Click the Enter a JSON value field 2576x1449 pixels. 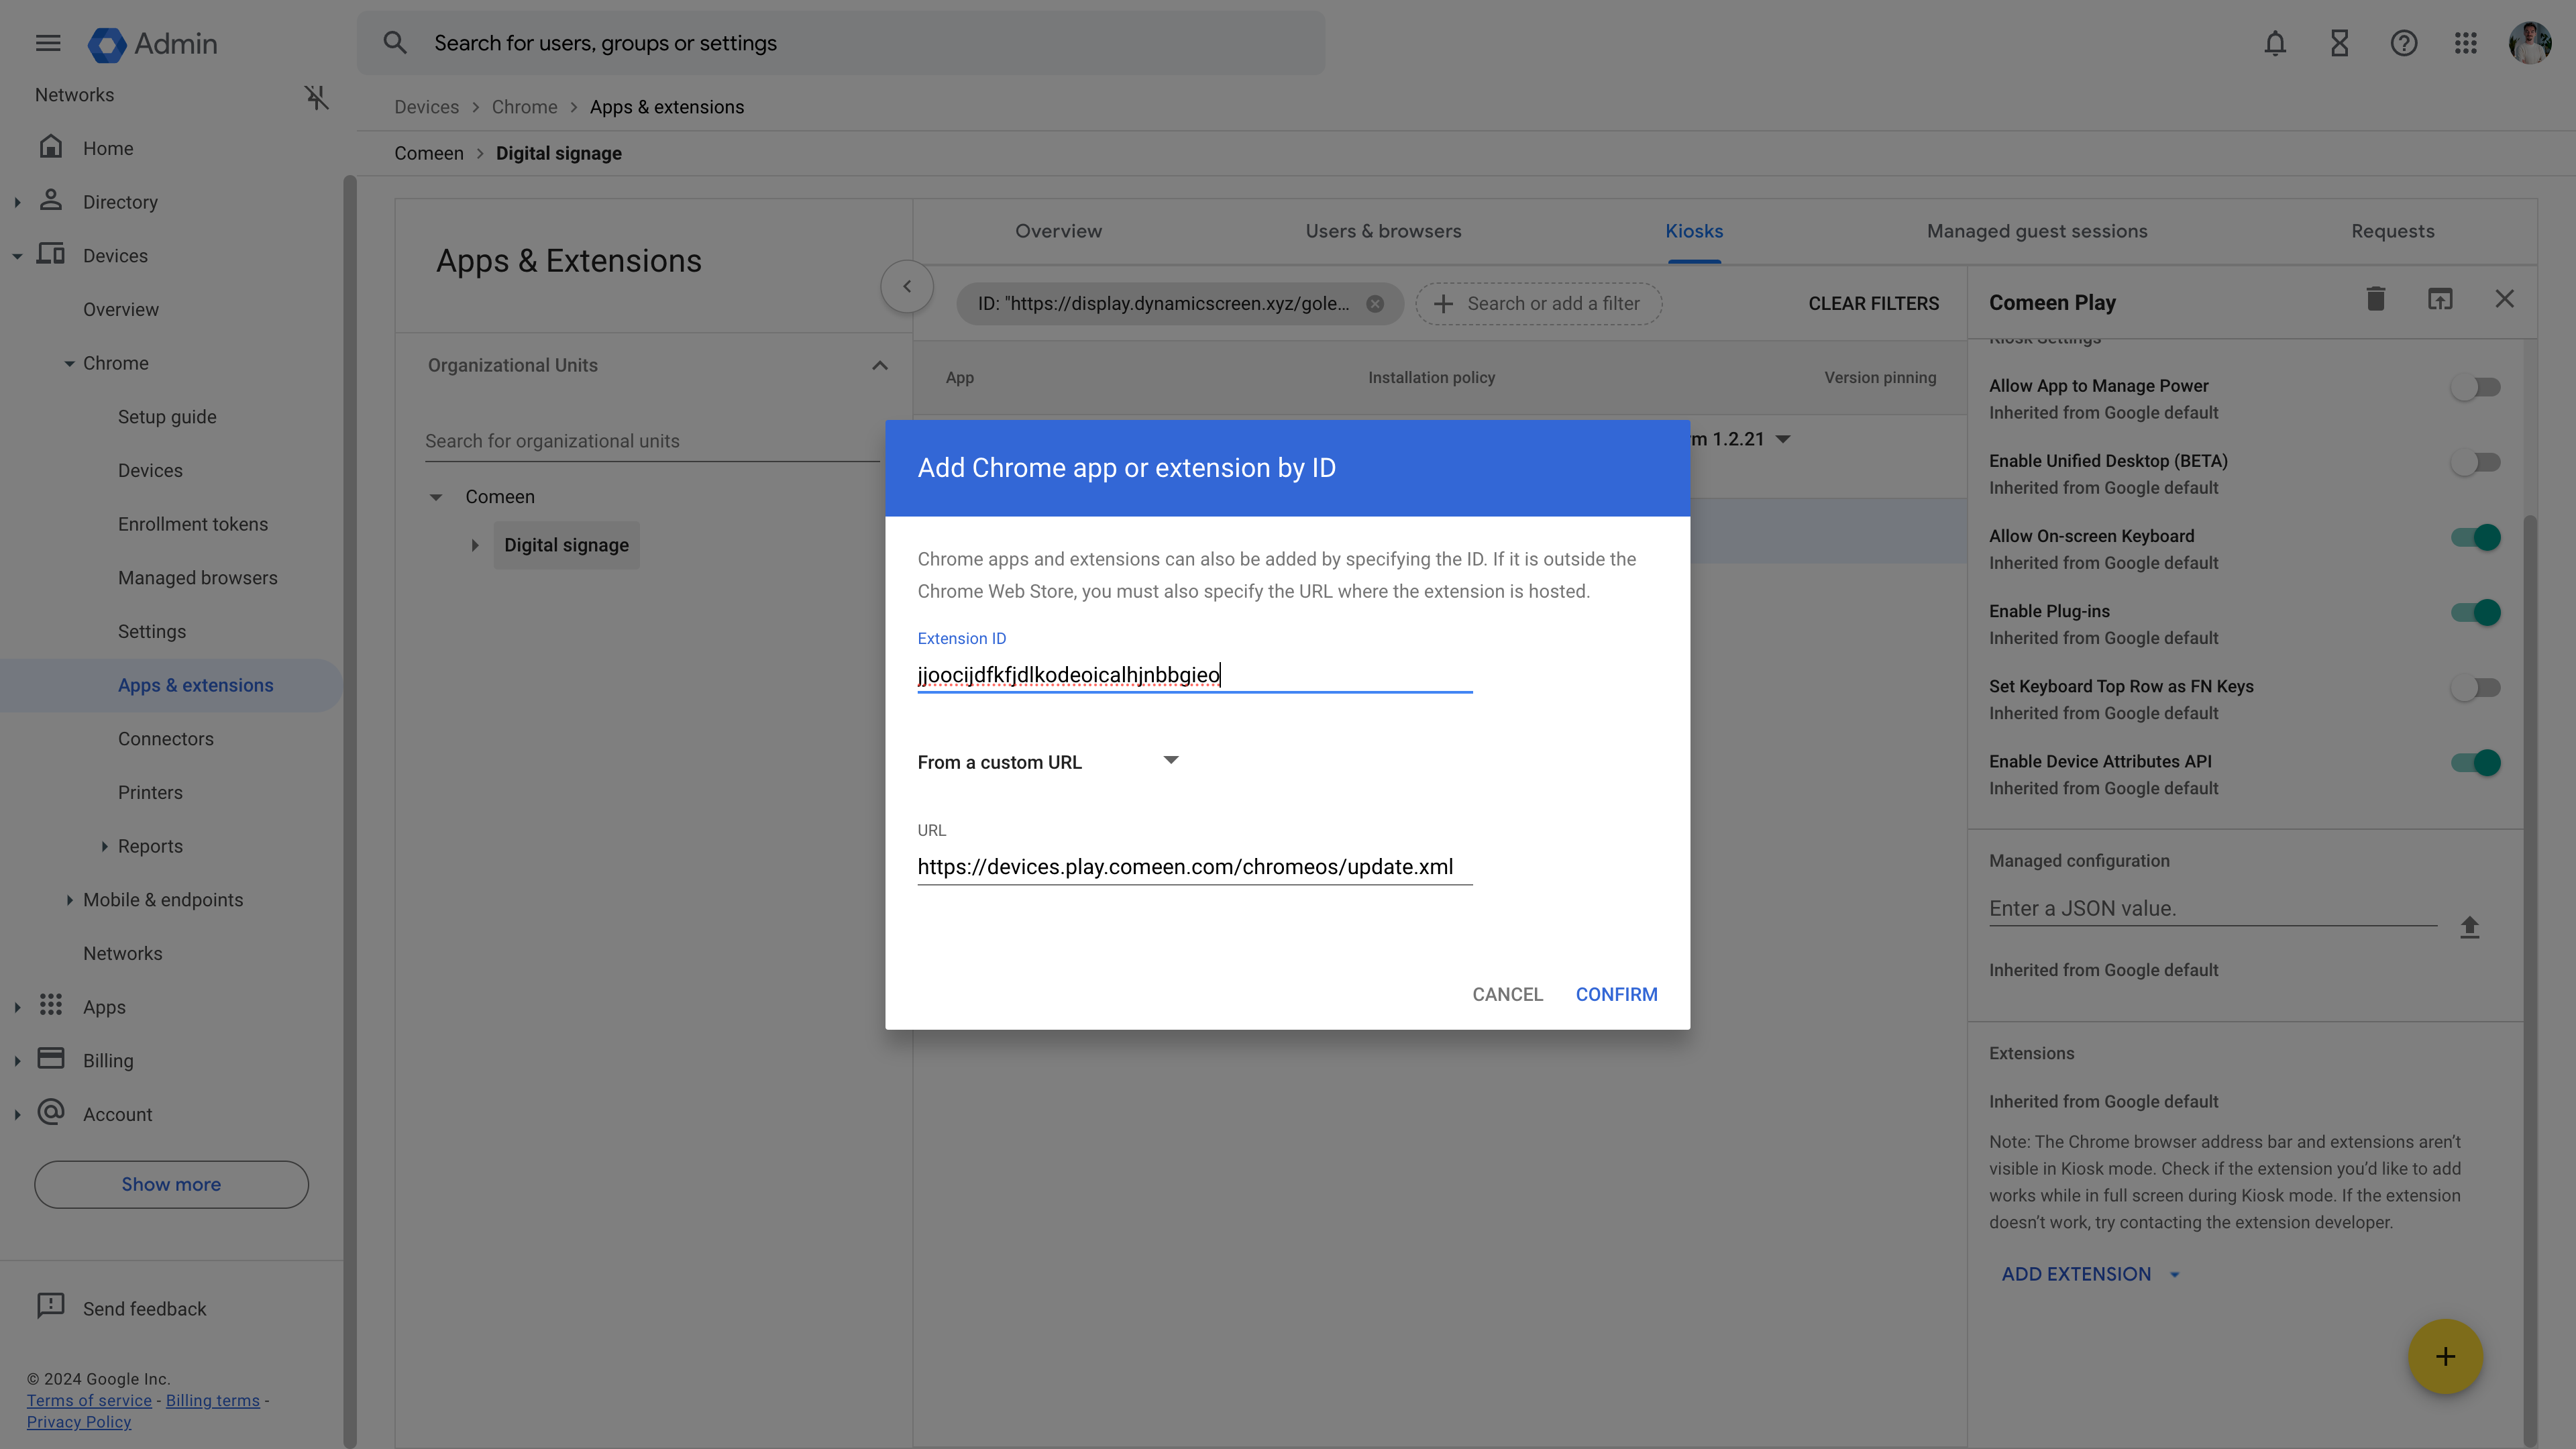pyautogui.click(x=2212, y=908)
